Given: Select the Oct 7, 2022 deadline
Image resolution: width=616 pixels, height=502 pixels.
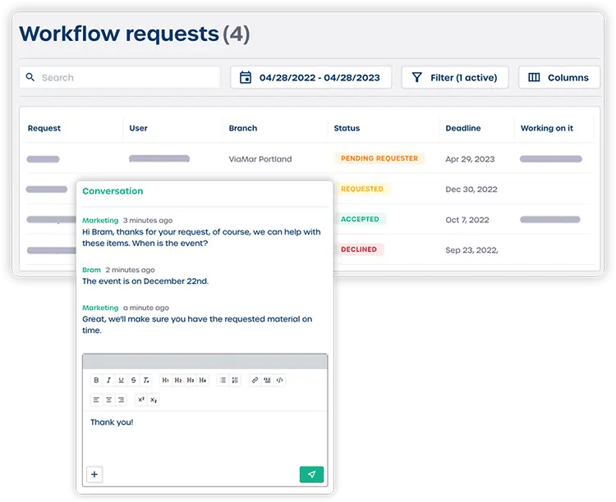Looking at the screenshot, I should [x=467, y=220].
